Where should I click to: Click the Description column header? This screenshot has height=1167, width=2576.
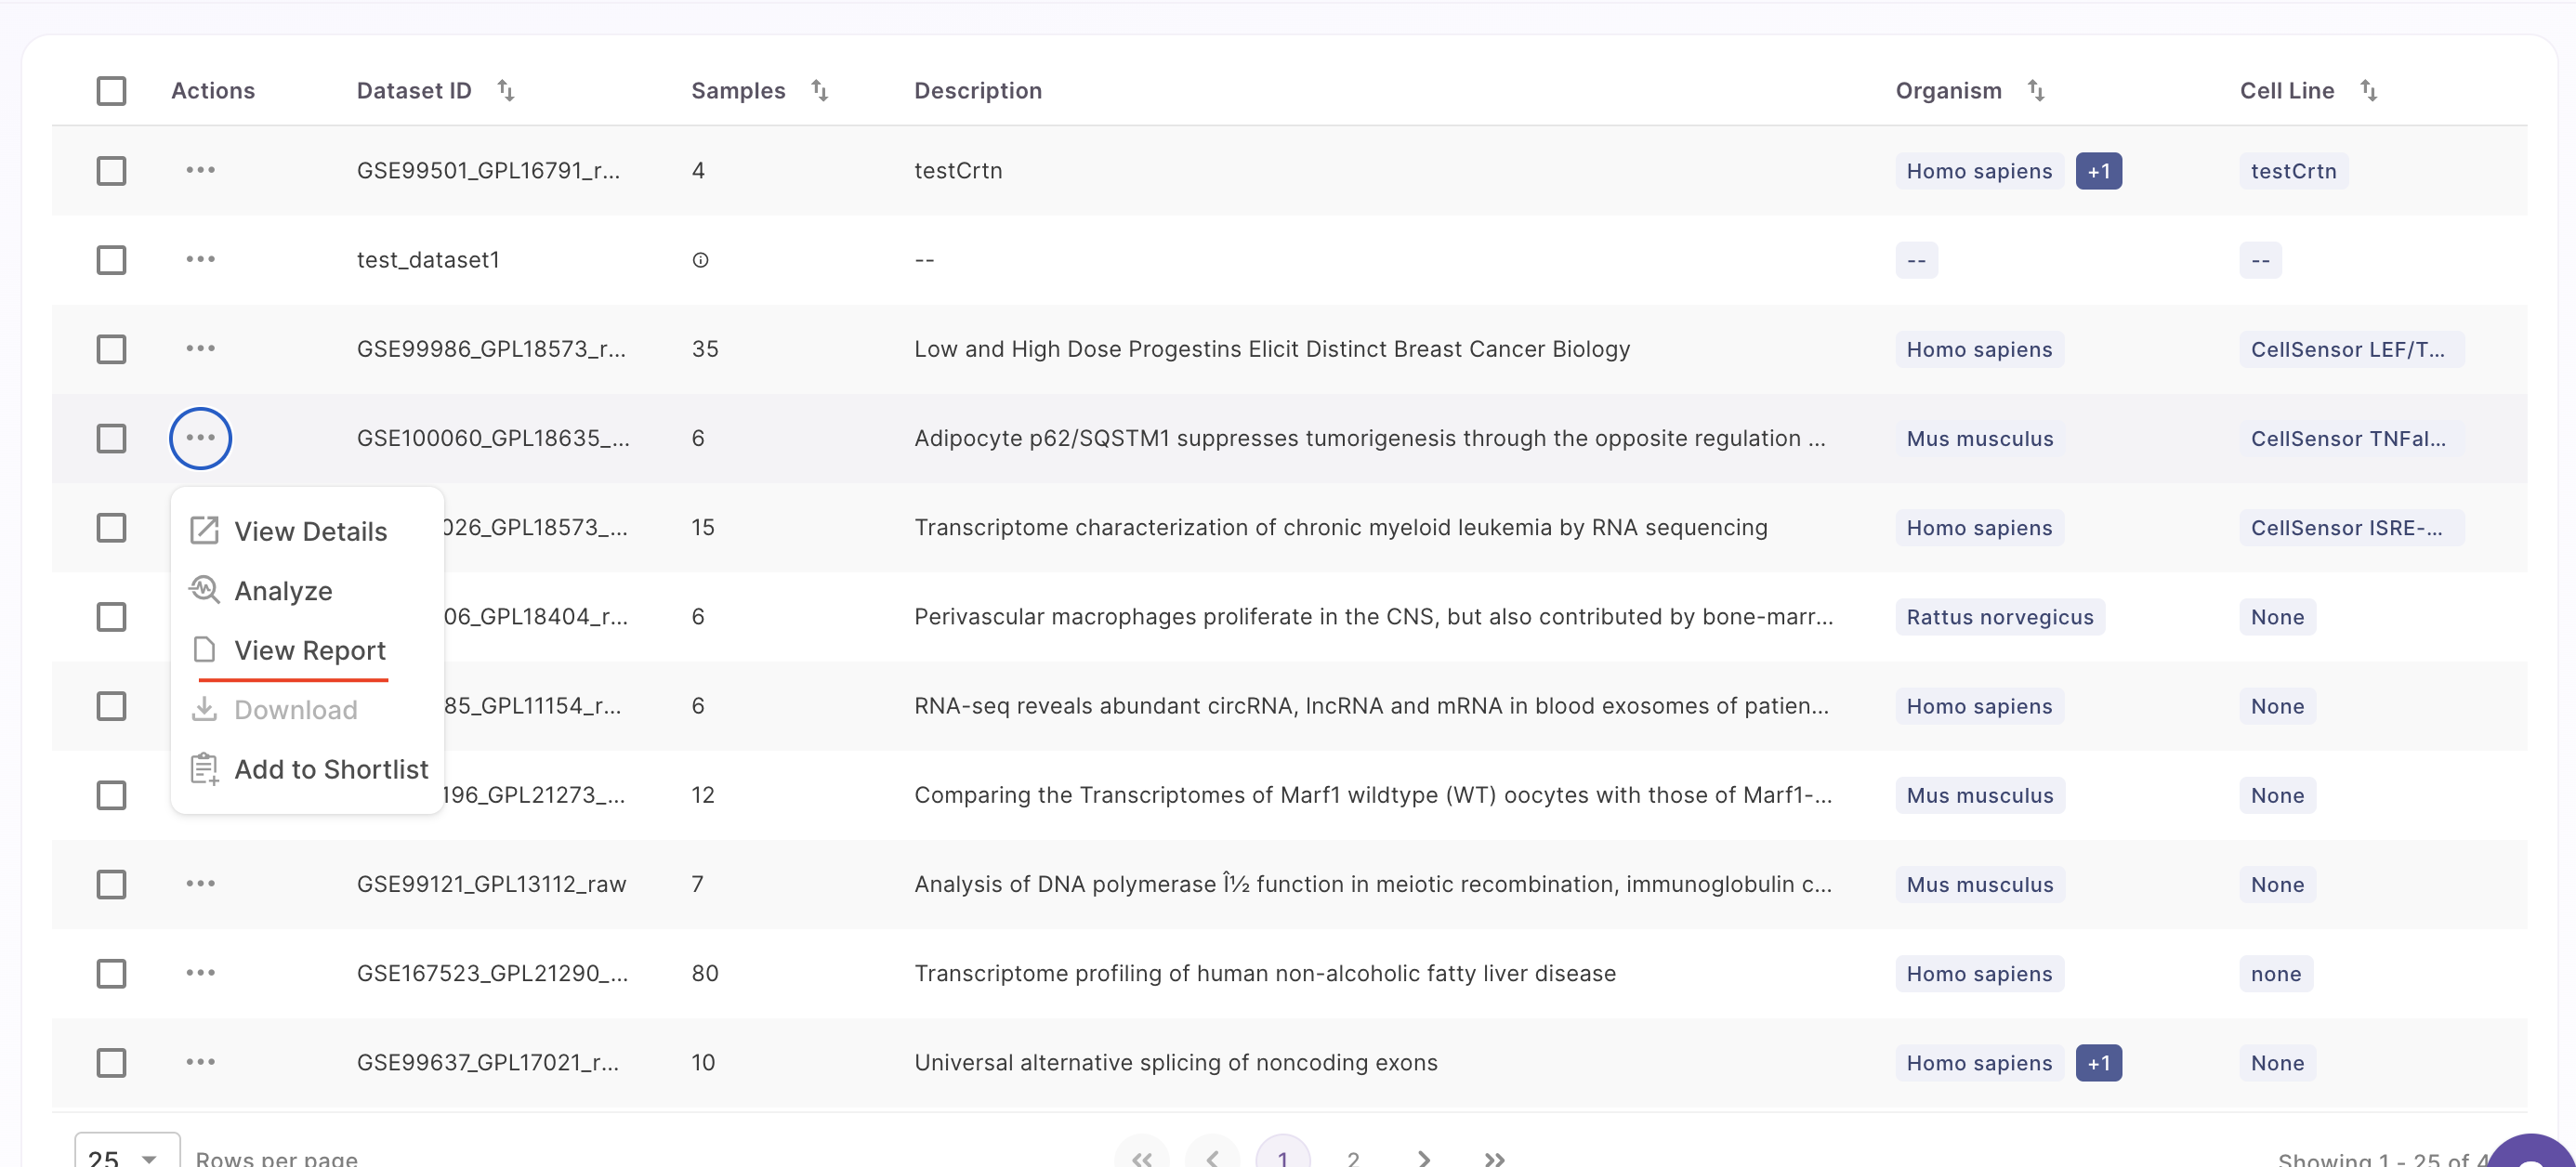pyautogui.click(x=978, y=91)
